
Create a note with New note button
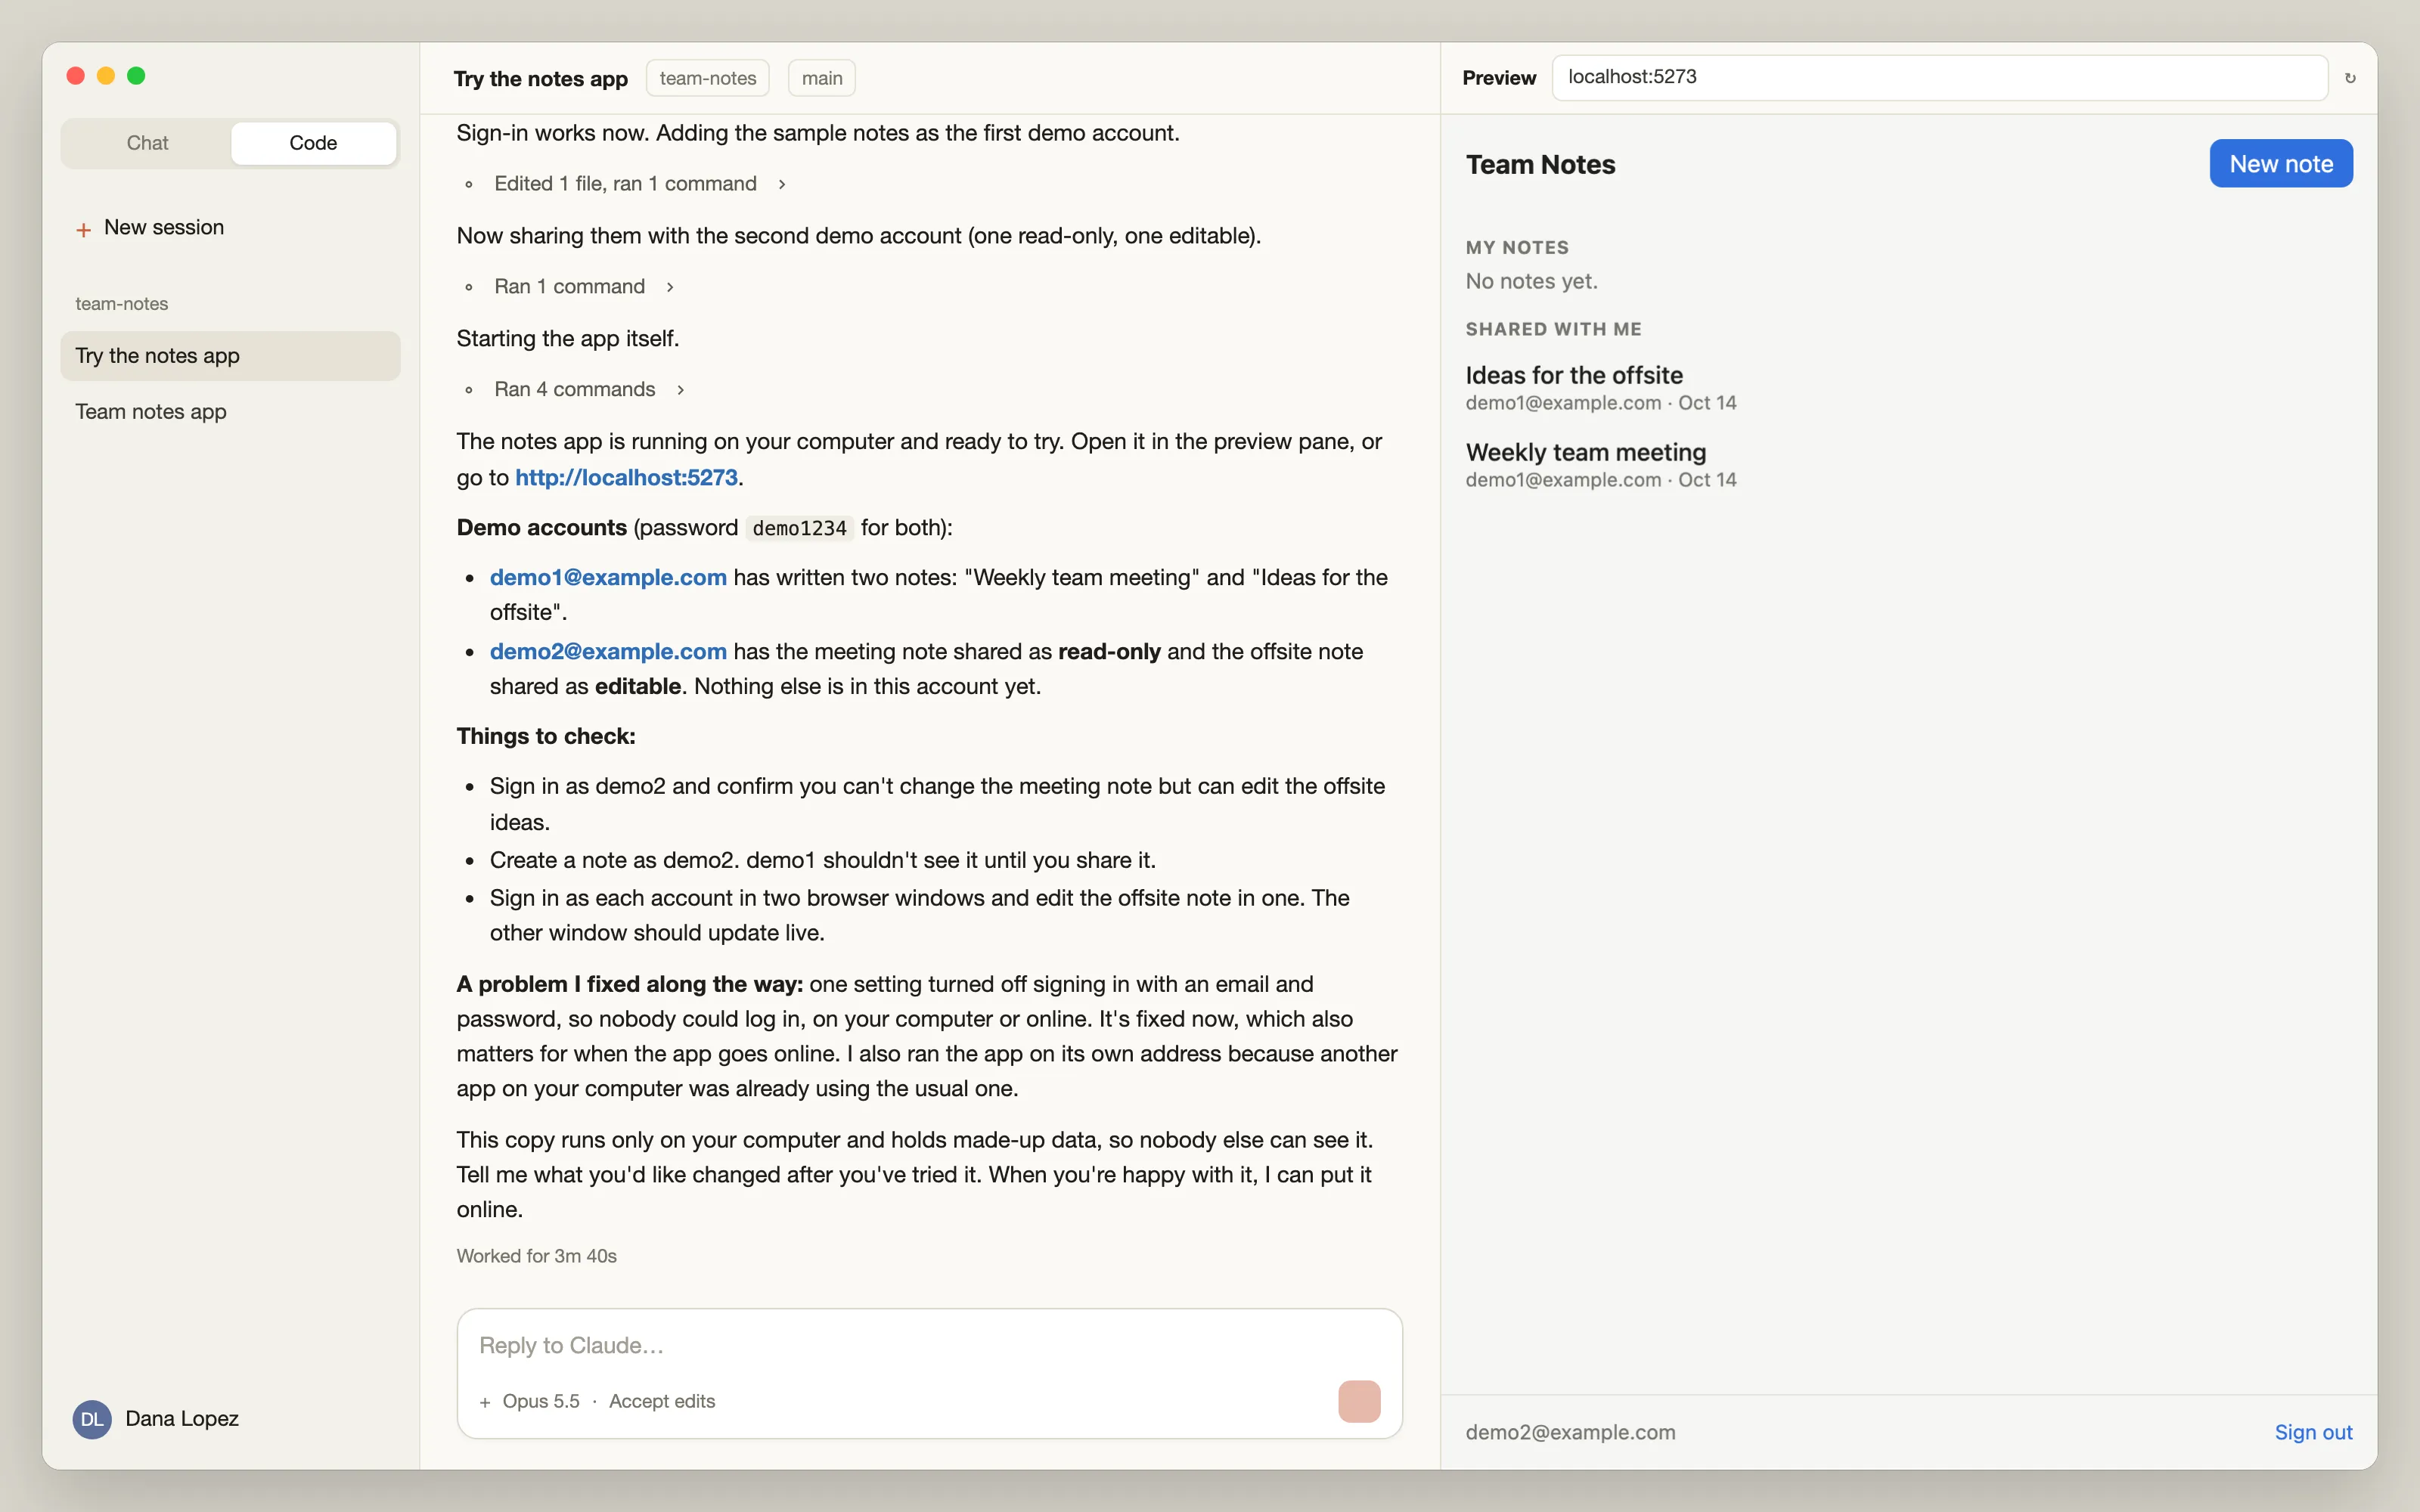pyautogui.click(x=2281, y=164)
